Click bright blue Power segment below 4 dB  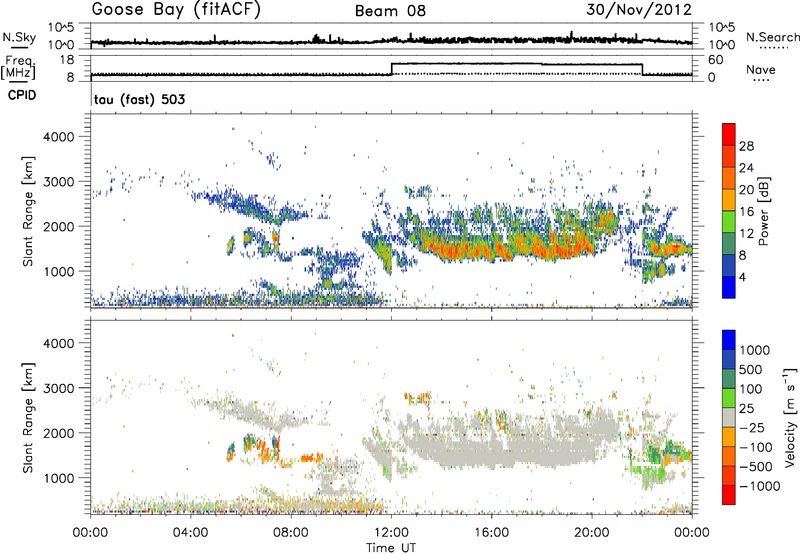pos(729,287)
